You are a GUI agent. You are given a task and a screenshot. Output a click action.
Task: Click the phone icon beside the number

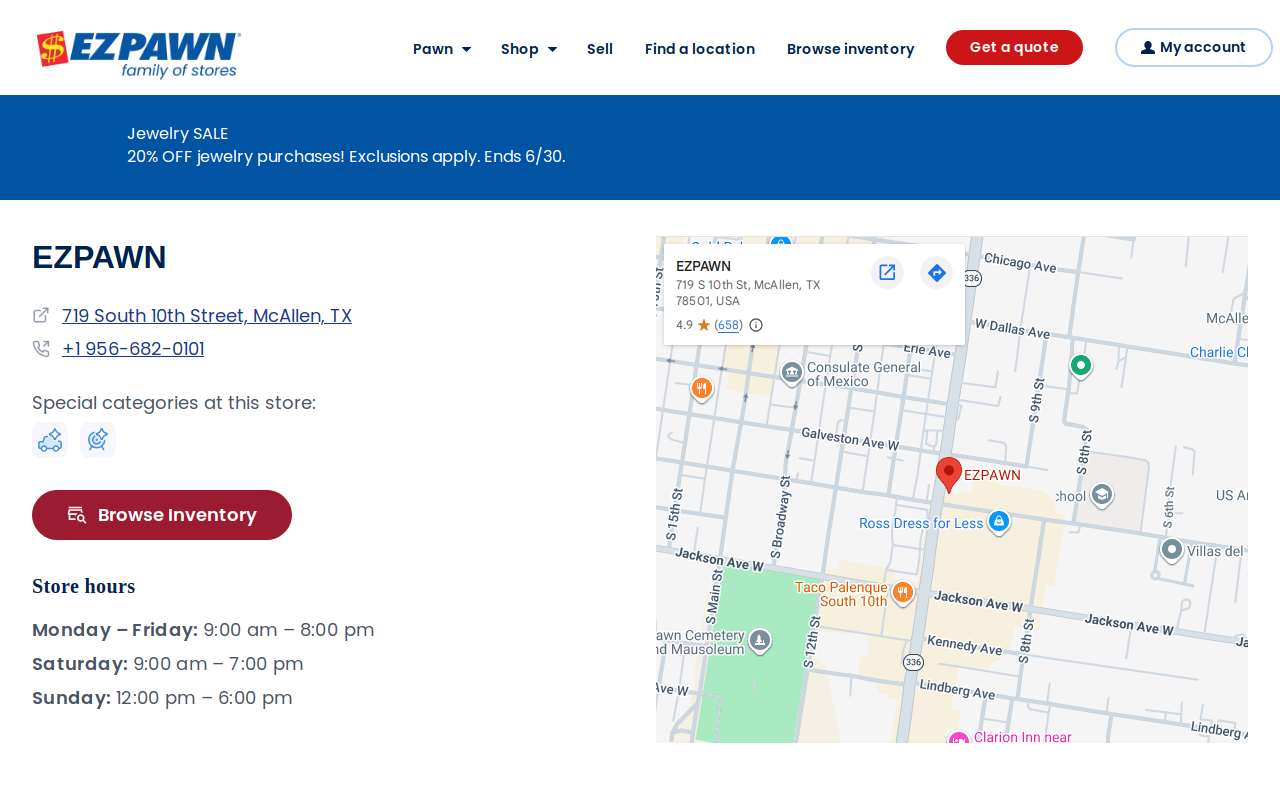(x=41, y=348)
